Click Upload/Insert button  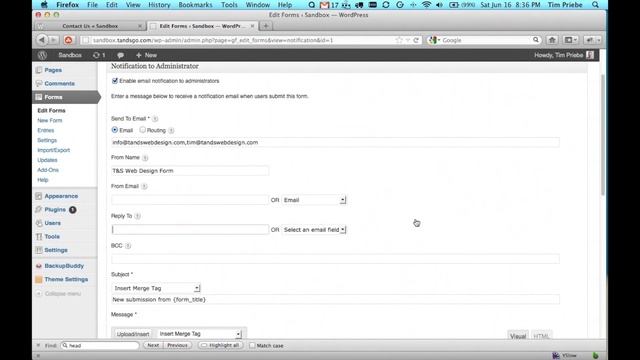click(x=133, y=334)
